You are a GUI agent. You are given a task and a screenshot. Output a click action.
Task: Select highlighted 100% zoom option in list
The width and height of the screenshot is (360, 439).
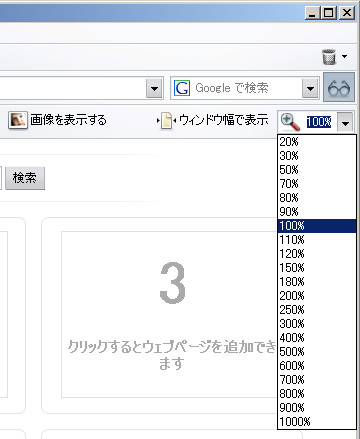317,226
